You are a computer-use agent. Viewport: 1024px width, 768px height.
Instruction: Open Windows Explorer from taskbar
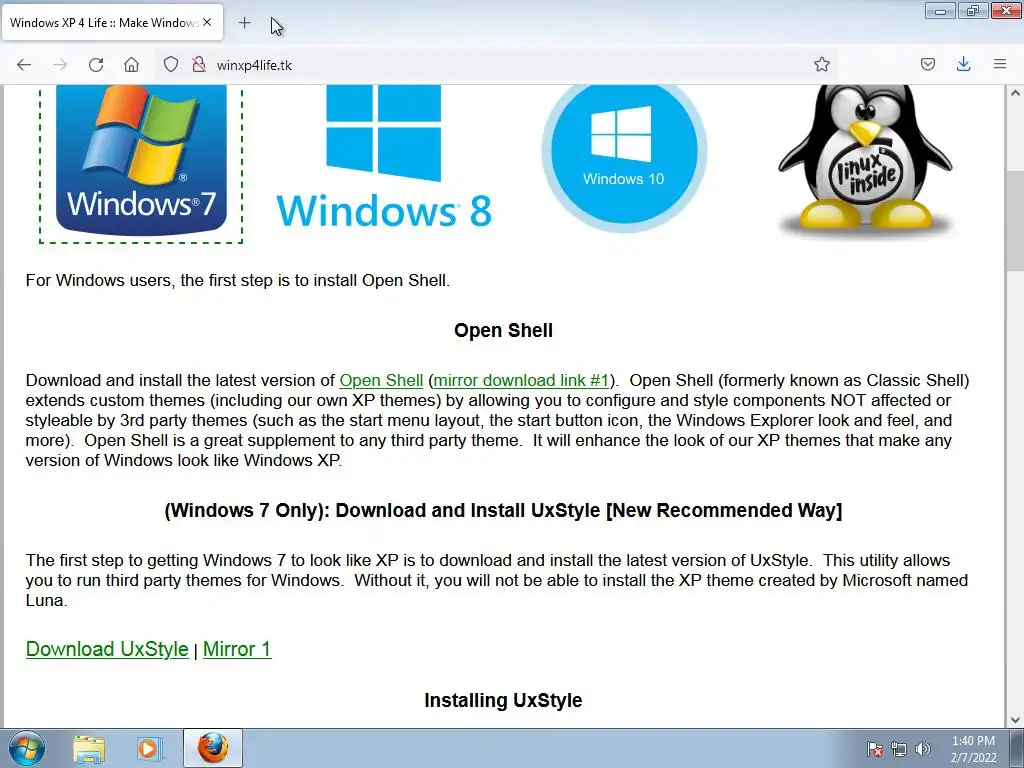89,748
